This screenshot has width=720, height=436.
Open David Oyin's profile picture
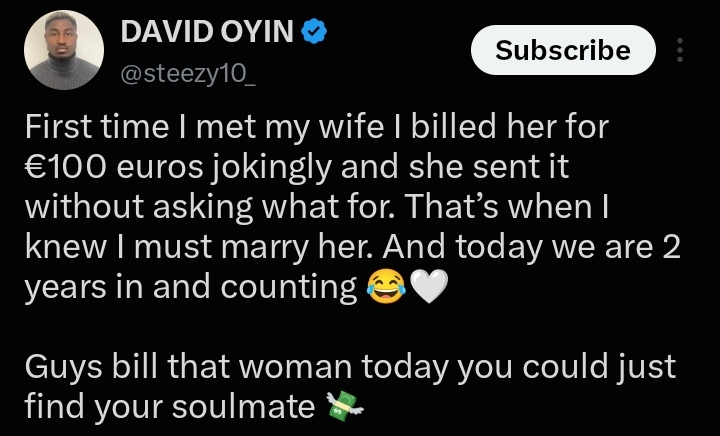[64, 50]
